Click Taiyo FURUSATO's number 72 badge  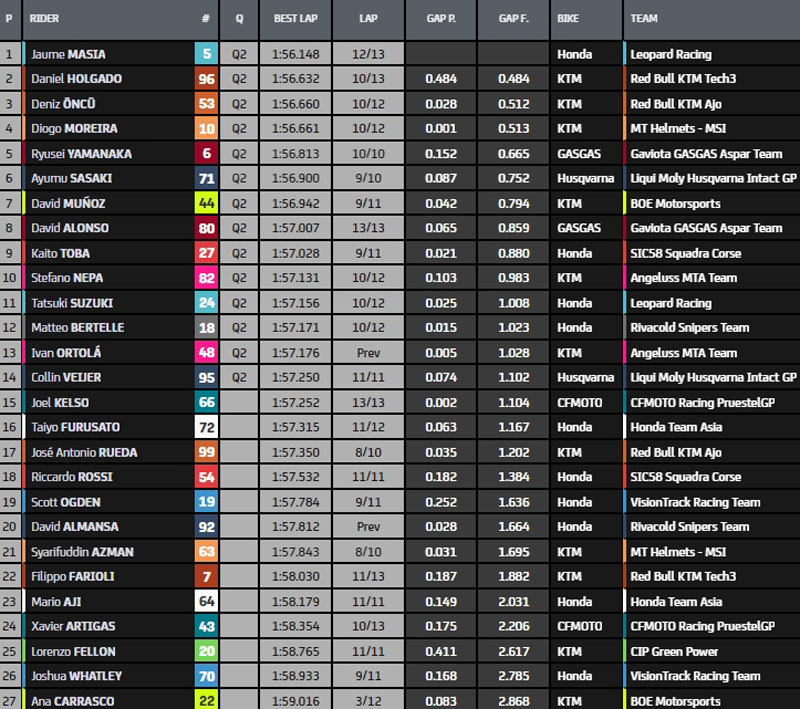point(206,427)
